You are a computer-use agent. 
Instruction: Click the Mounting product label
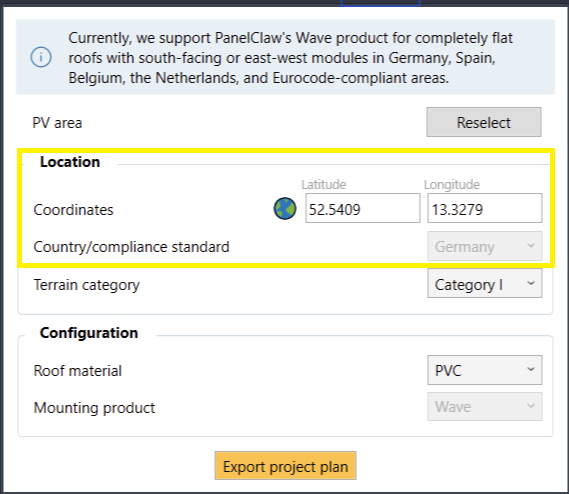pyautogui.click(x=94, y=408)
